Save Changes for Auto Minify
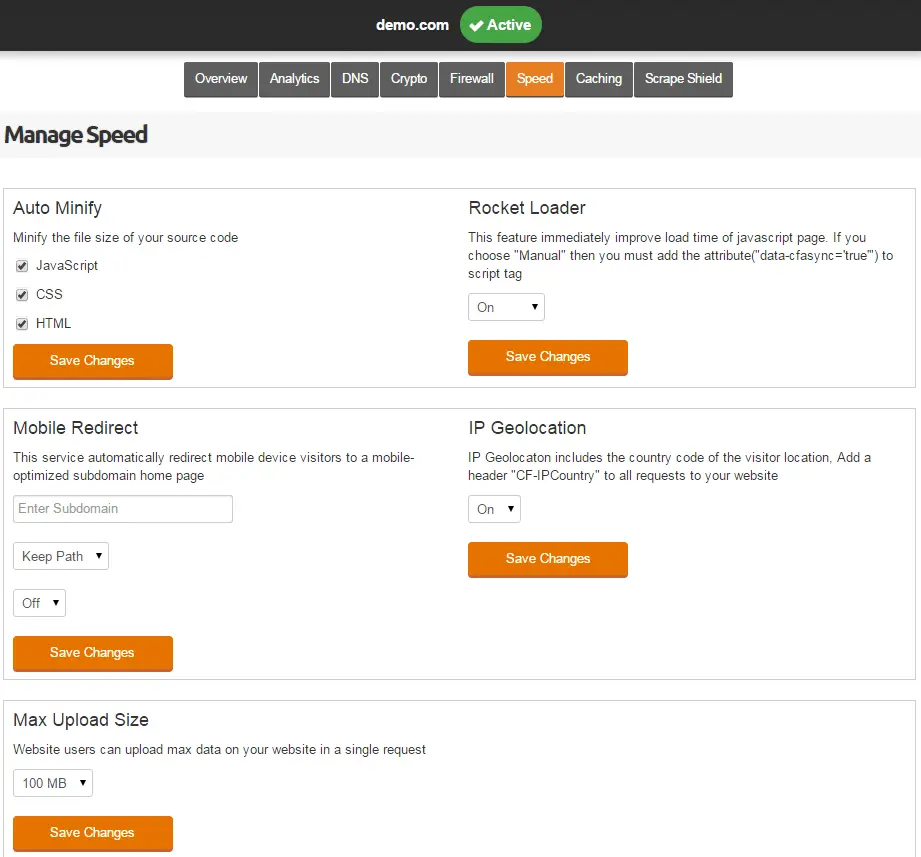The height and width of the screenshot is (857, 921). coord(93,361)
